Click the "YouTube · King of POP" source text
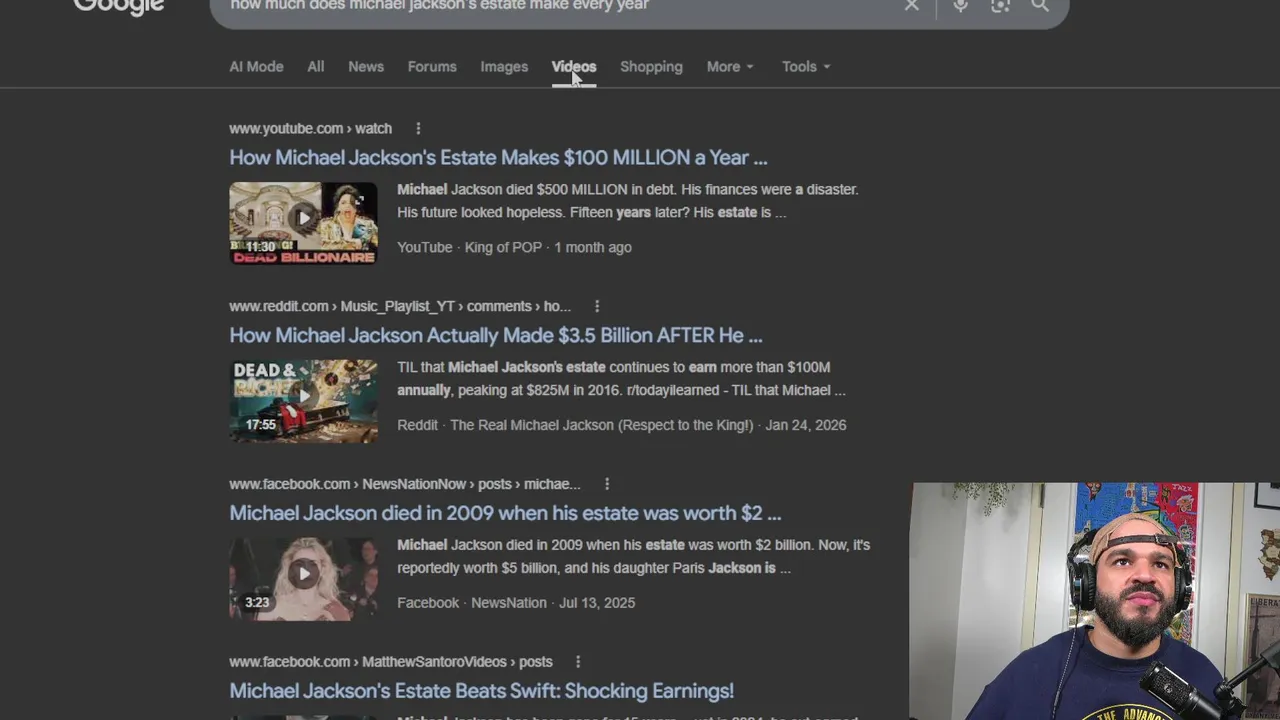The image size is (1280, 720). pyautogui.click(x=469, y=247)
